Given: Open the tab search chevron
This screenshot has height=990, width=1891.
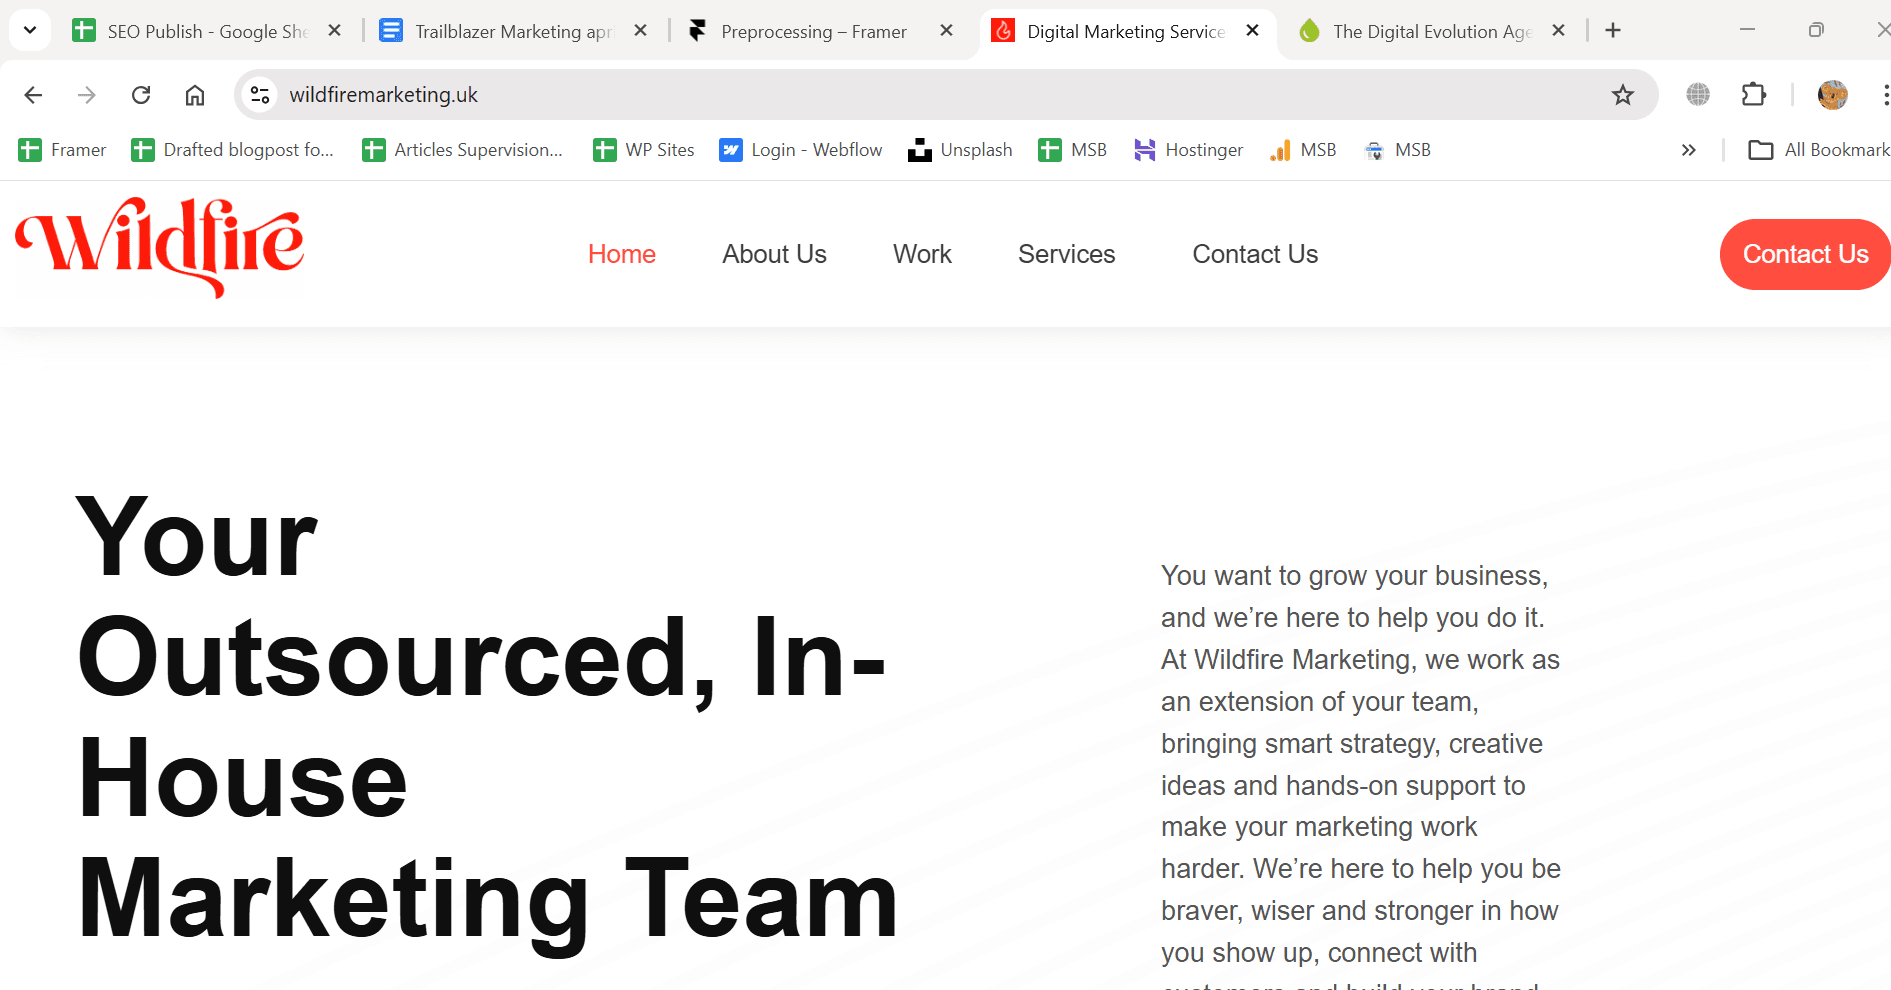Looking at the screenshot, I should [x=29, y=30].
